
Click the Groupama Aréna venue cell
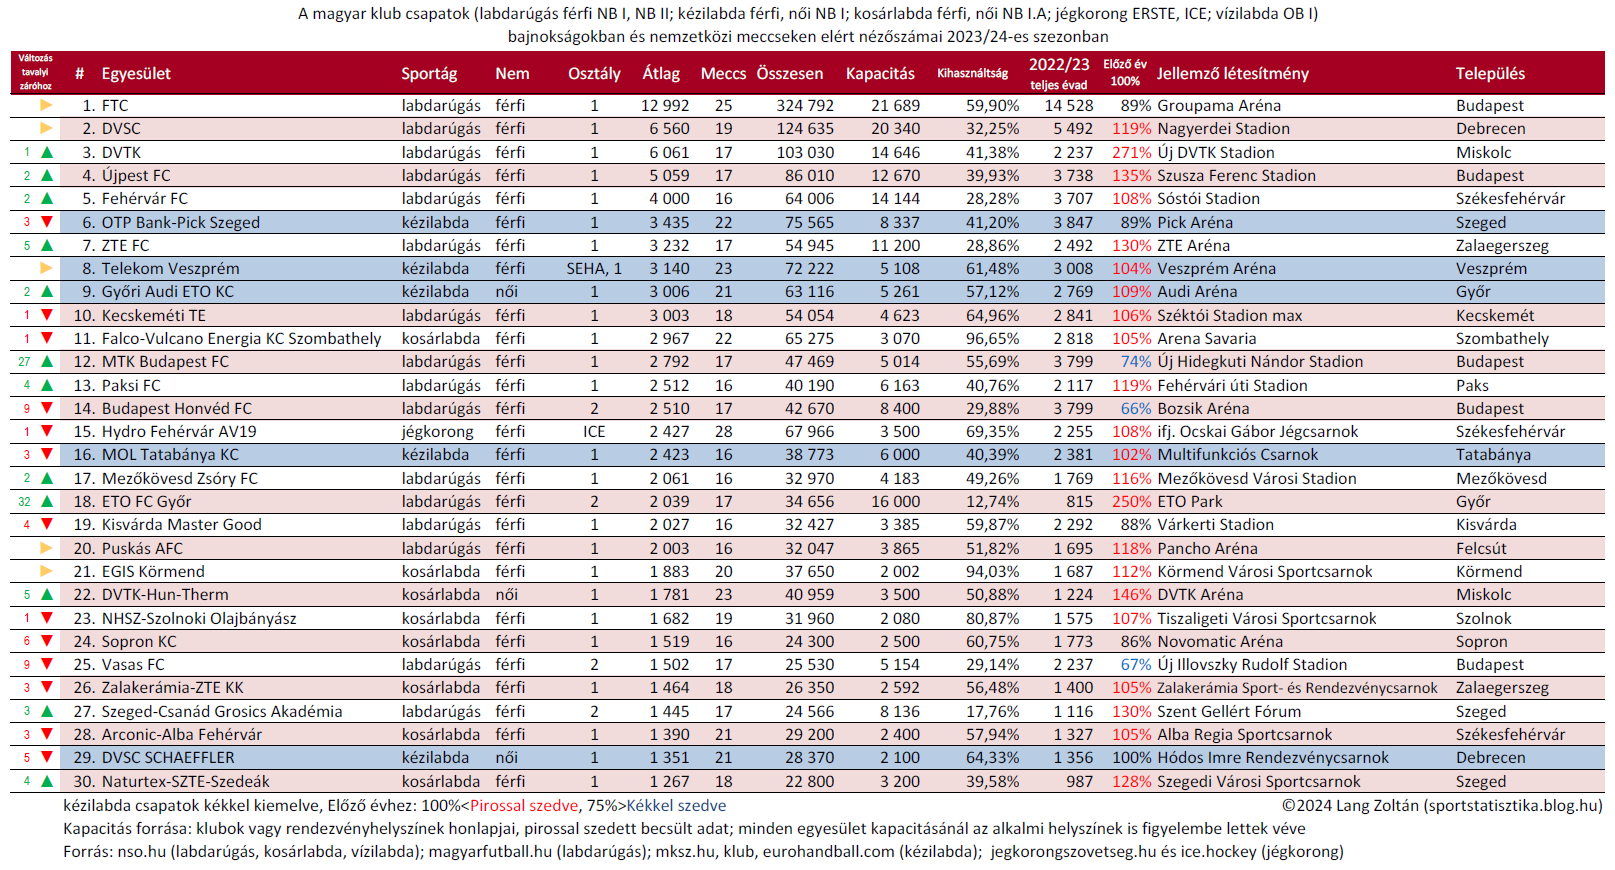point(1219,105)
